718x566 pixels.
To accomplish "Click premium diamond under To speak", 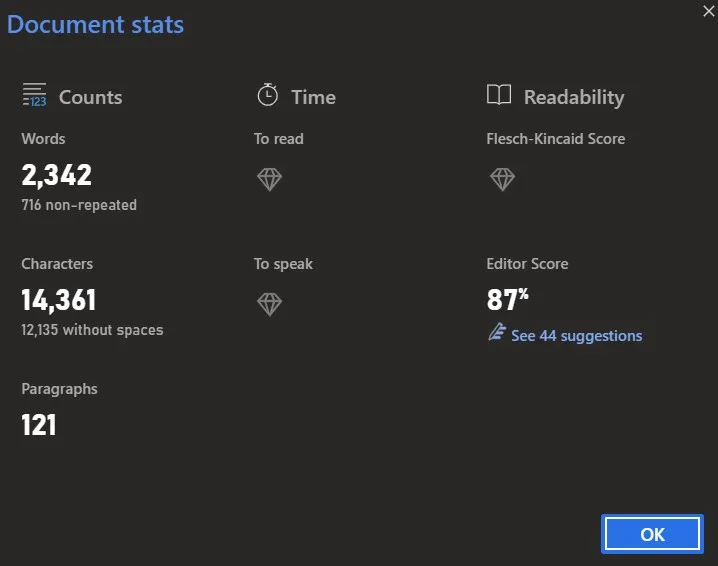I will coord(269,305).
